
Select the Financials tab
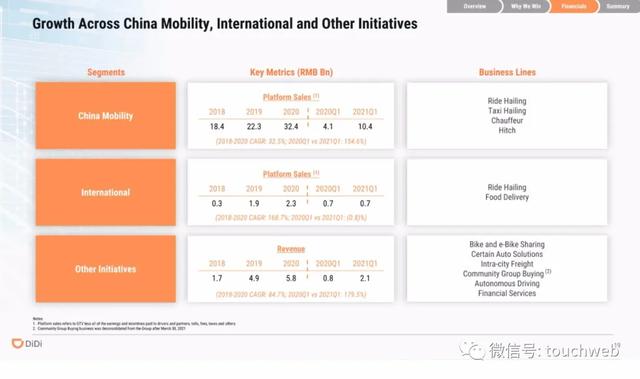(x=573, y=6)
